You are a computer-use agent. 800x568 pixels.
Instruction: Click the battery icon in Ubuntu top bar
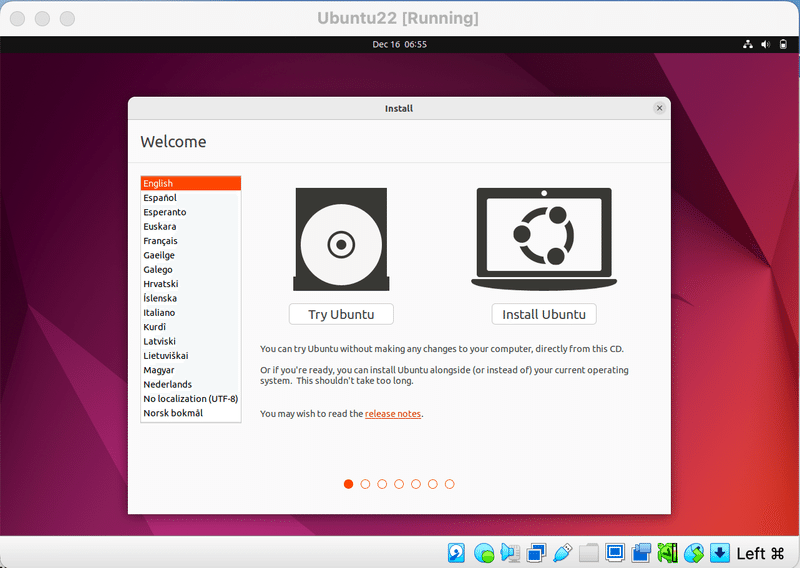tap(783, 44)
